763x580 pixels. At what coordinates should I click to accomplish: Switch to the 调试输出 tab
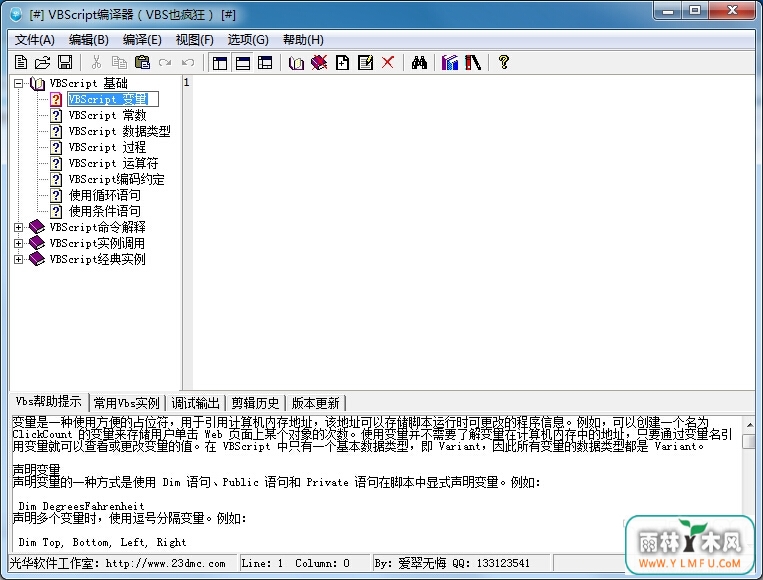coord(195,403)
